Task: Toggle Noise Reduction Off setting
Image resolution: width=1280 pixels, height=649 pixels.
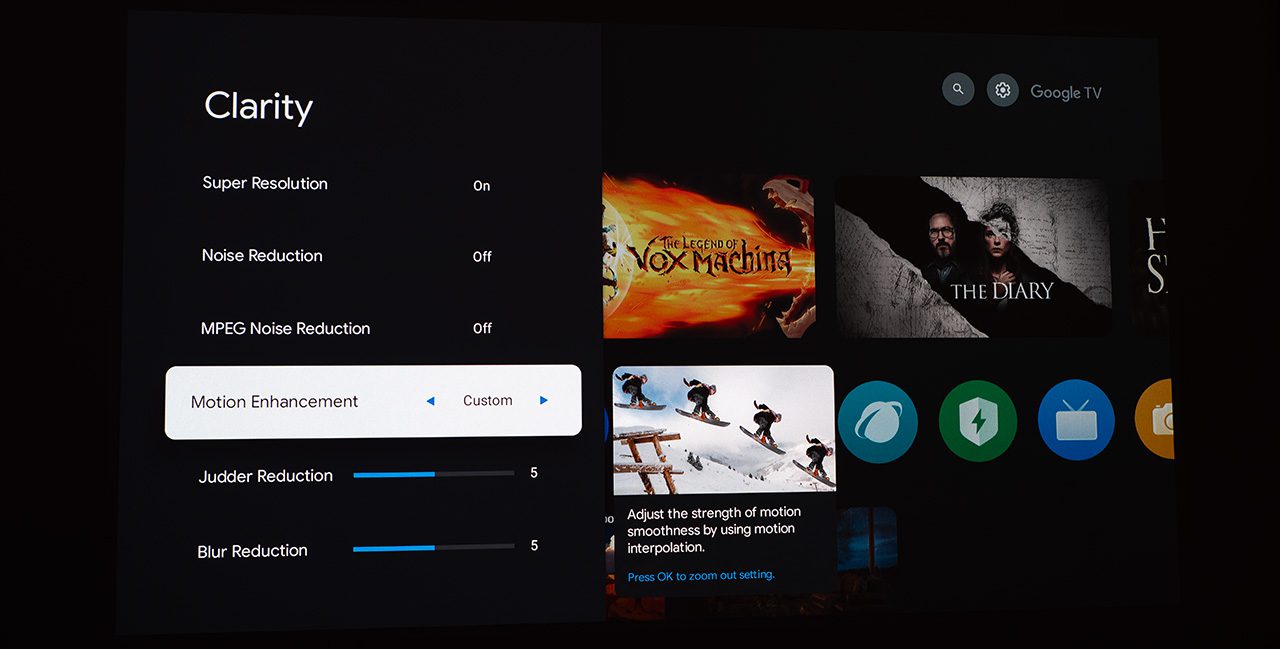Action: [x=481, y=257]
